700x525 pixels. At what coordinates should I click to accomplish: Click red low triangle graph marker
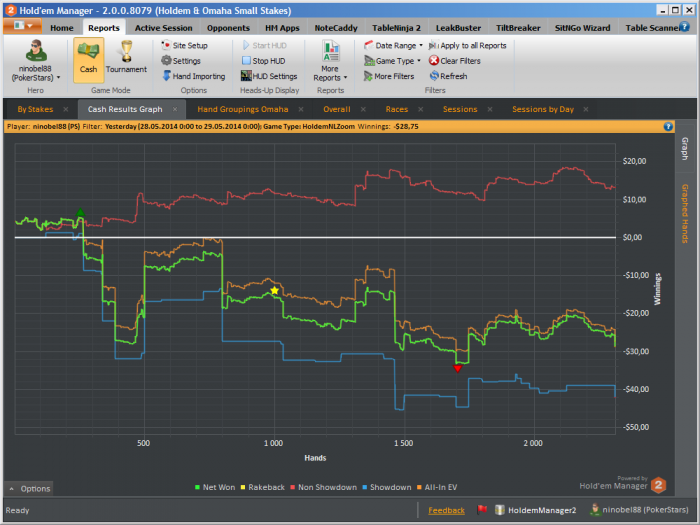pos(457,369)
